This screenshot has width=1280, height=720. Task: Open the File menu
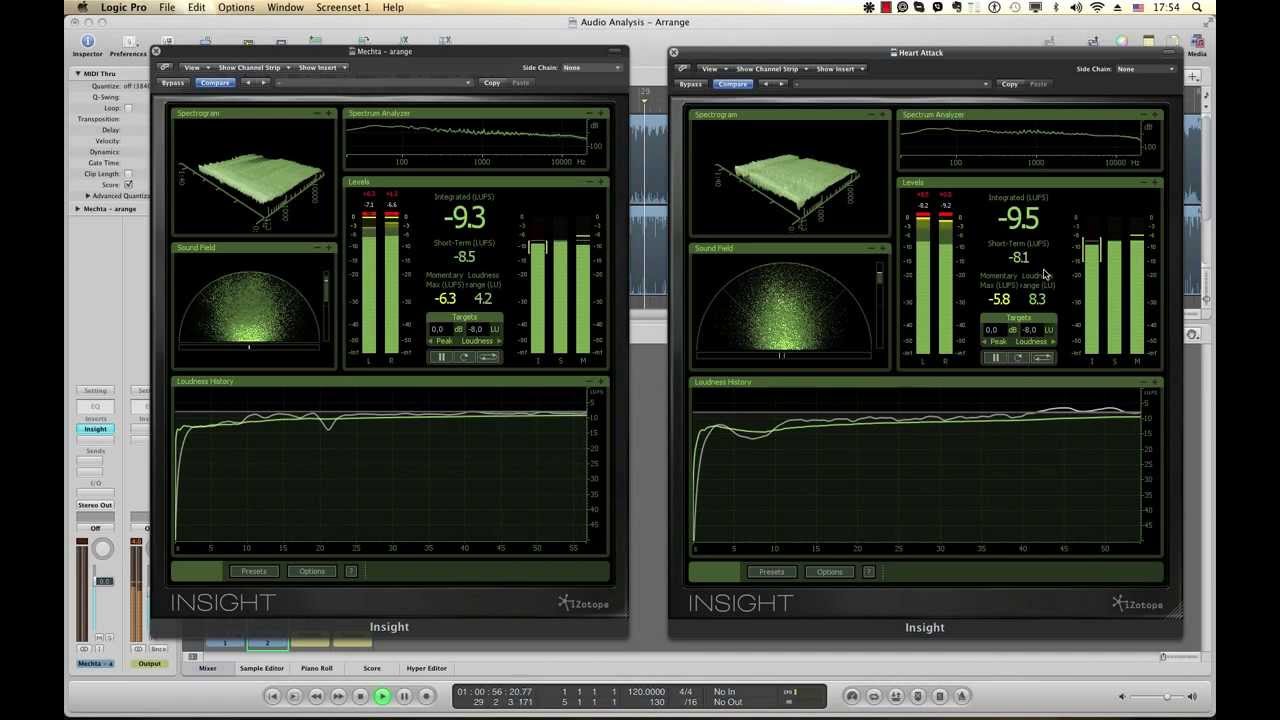167,7
